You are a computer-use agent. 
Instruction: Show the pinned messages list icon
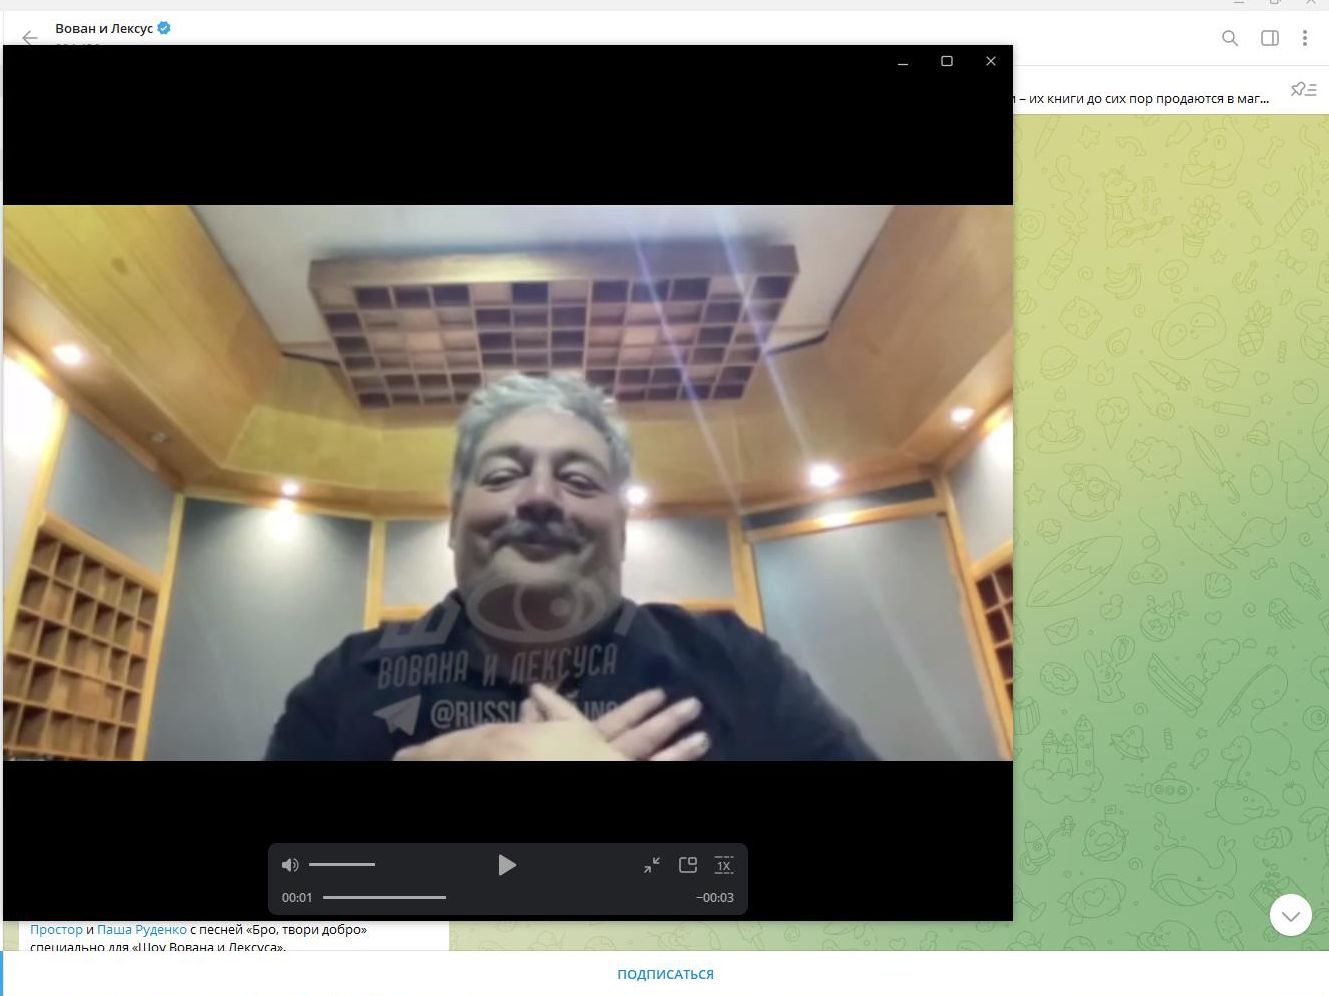[x=1303, y=90]
